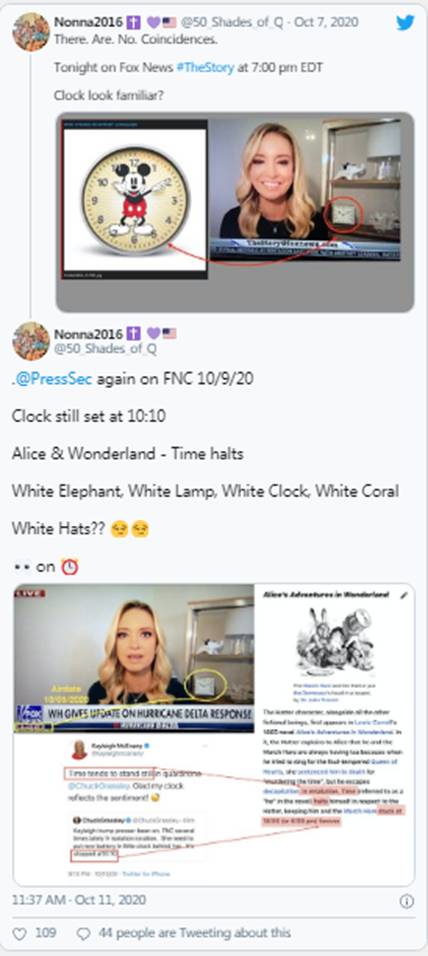Open the Alice's Adventures in Wonderland excerpt image
Viewport: 428px width, 956px height.
tap(334, 706)
